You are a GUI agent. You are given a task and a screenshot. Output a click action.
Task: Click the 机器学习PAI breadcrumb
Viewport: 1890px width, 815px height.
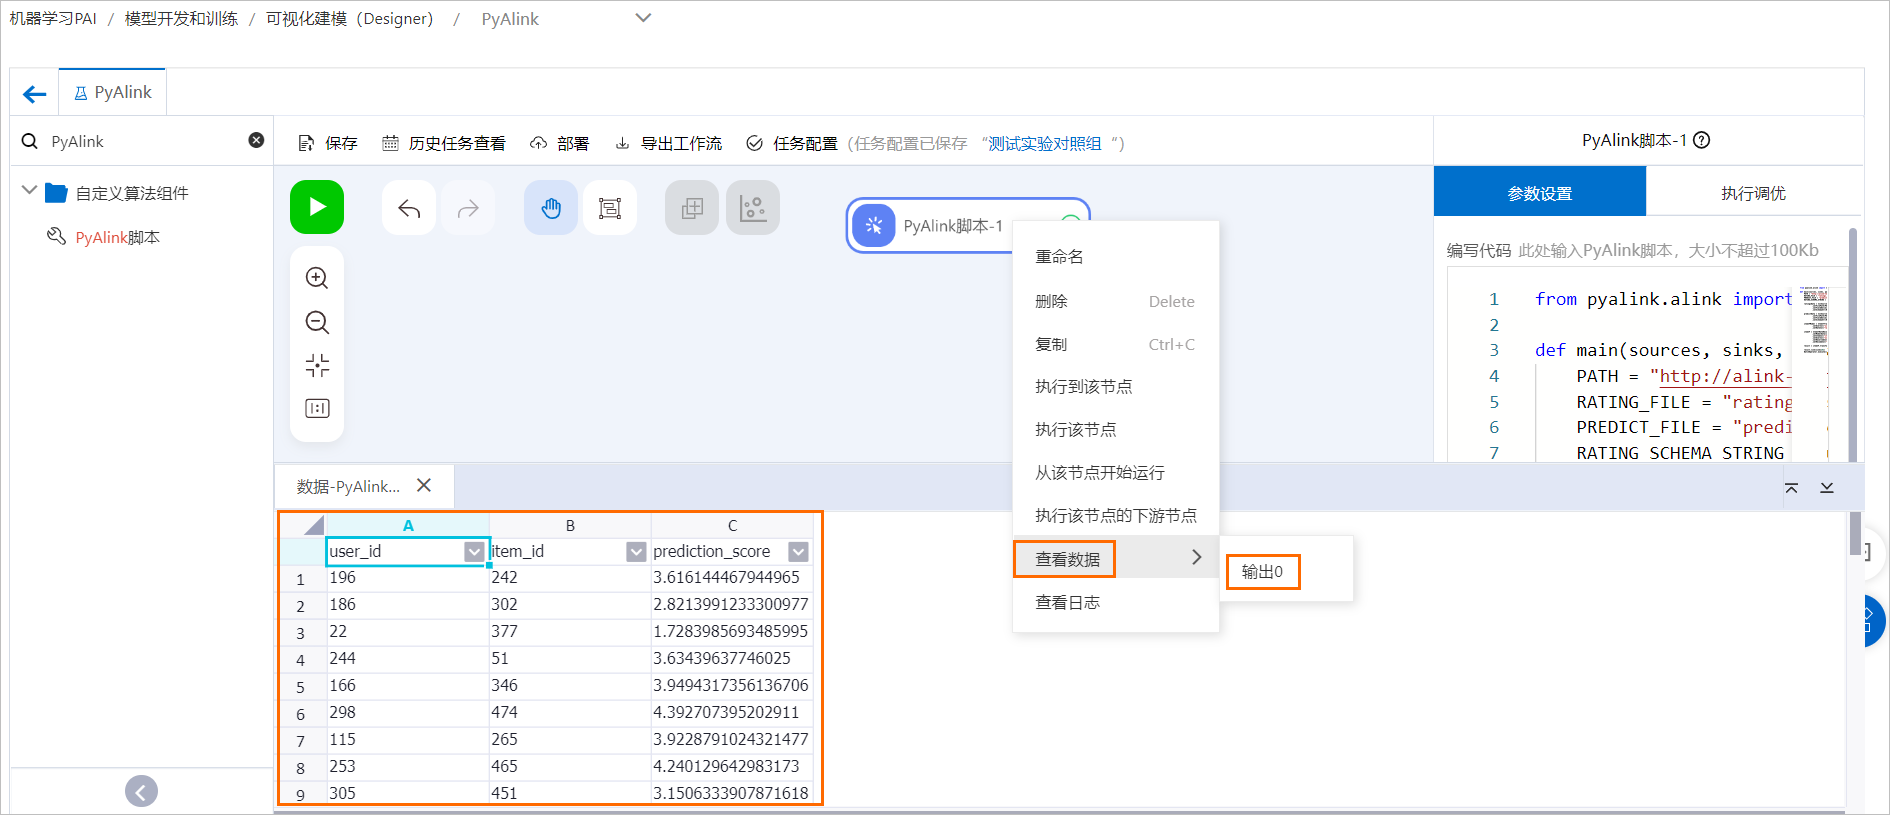[53, 18]
